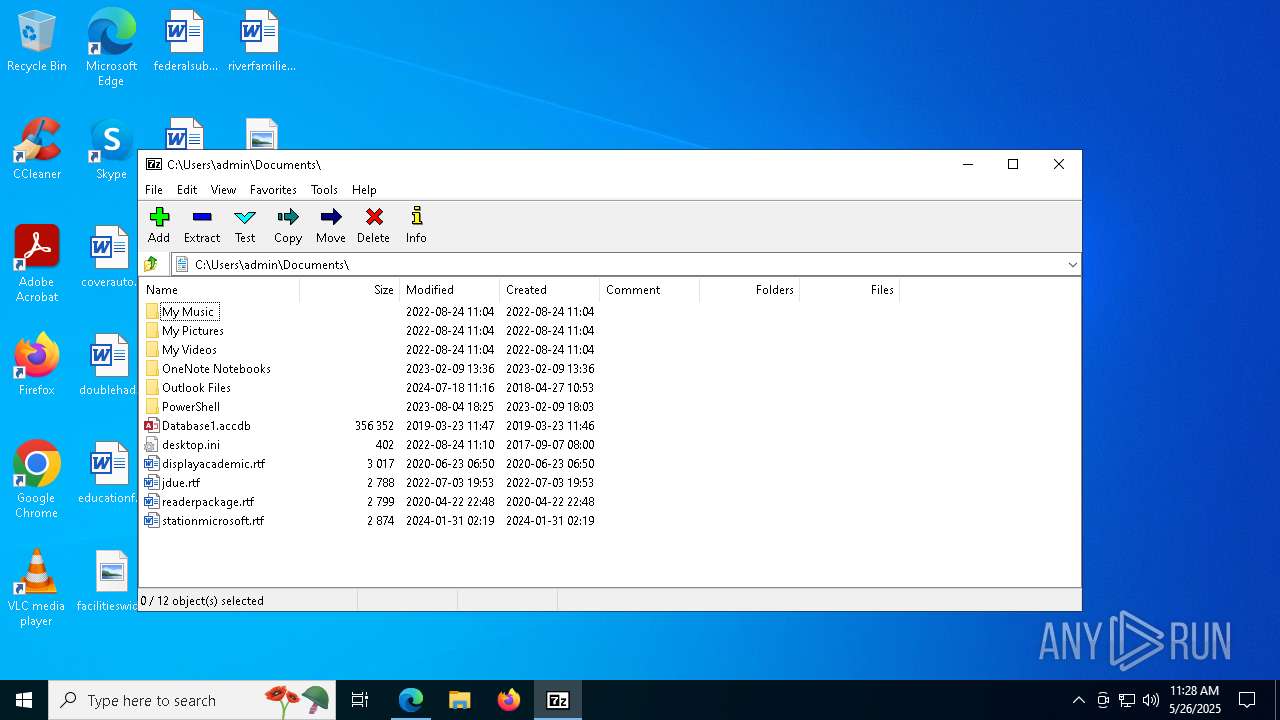Image resolution: width=1280 pixels, height=720 pixels.
Task: Click the Folders column header
Action: [750, 290]
